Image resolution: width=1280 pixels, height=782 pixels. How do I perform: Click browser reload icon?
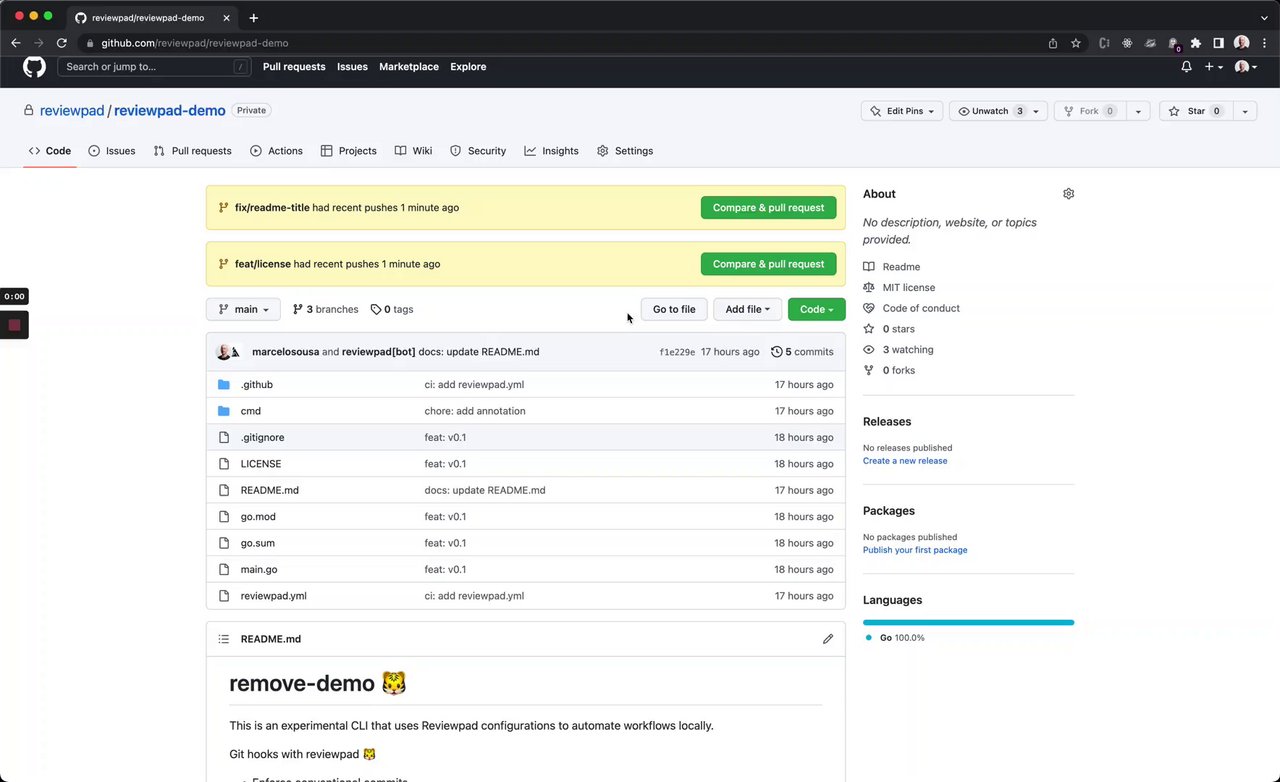[x=61, y=43]
